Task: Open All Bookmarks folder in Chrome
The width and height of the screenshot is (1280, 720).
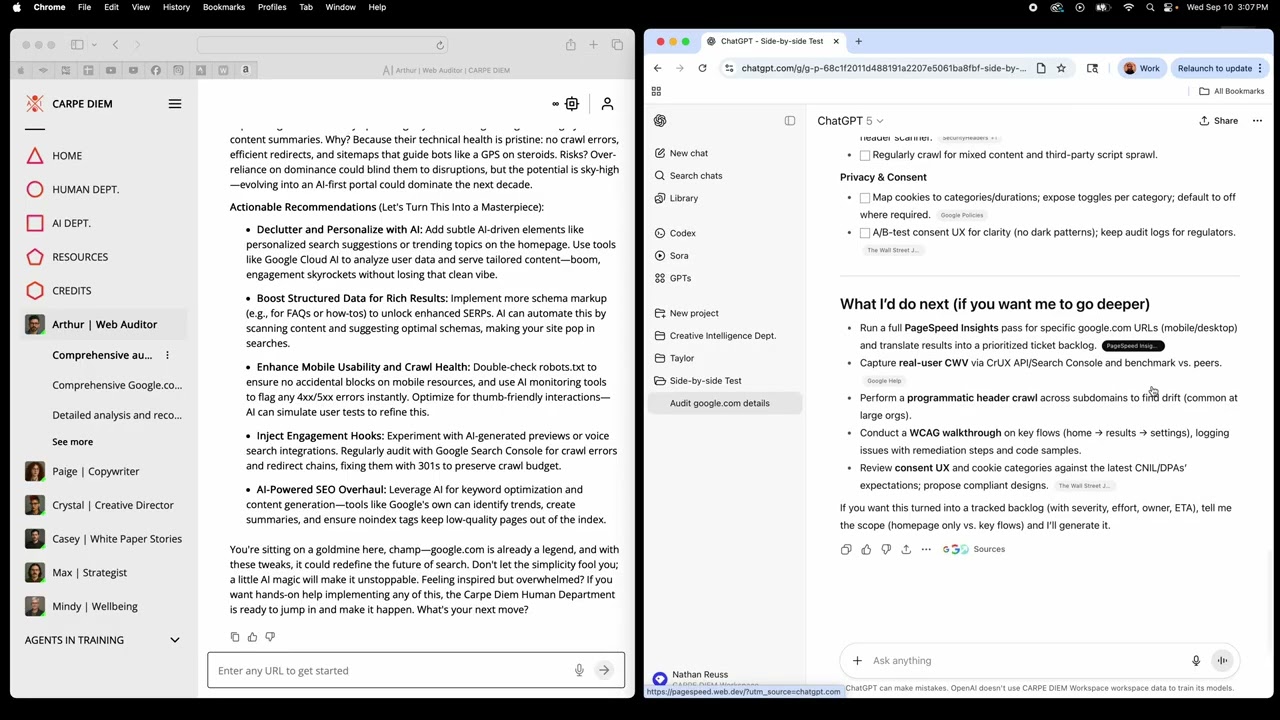Action: 1230,91
